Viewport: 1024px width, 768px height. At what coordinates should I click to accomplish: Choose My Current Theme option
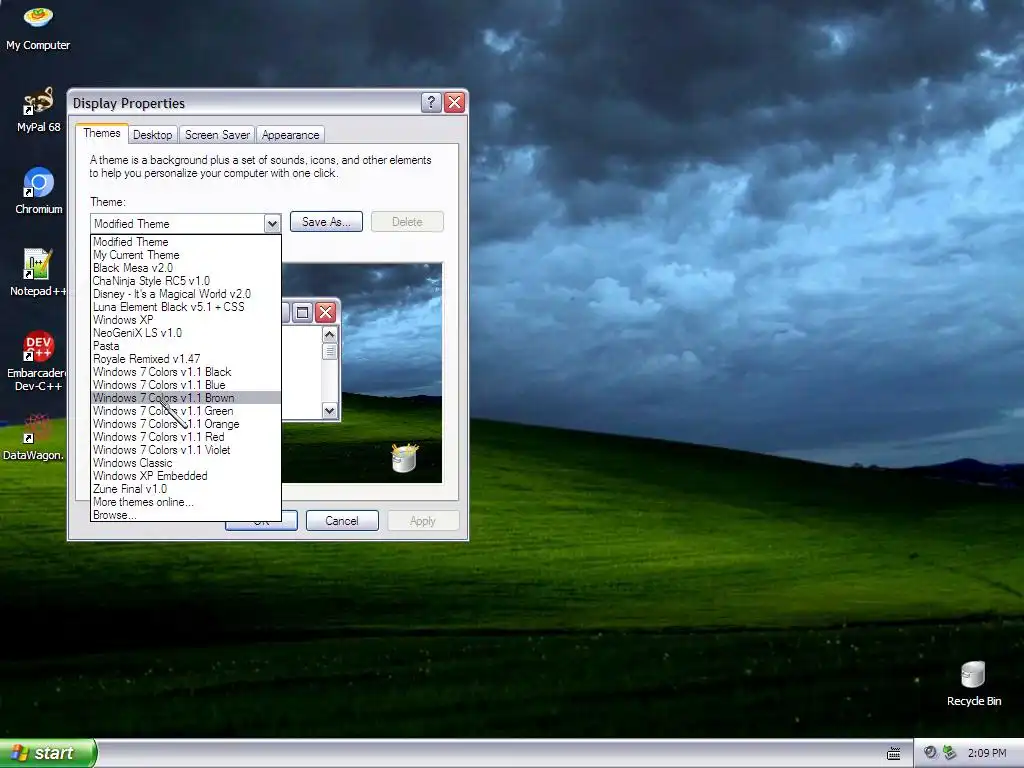[185, 255]
